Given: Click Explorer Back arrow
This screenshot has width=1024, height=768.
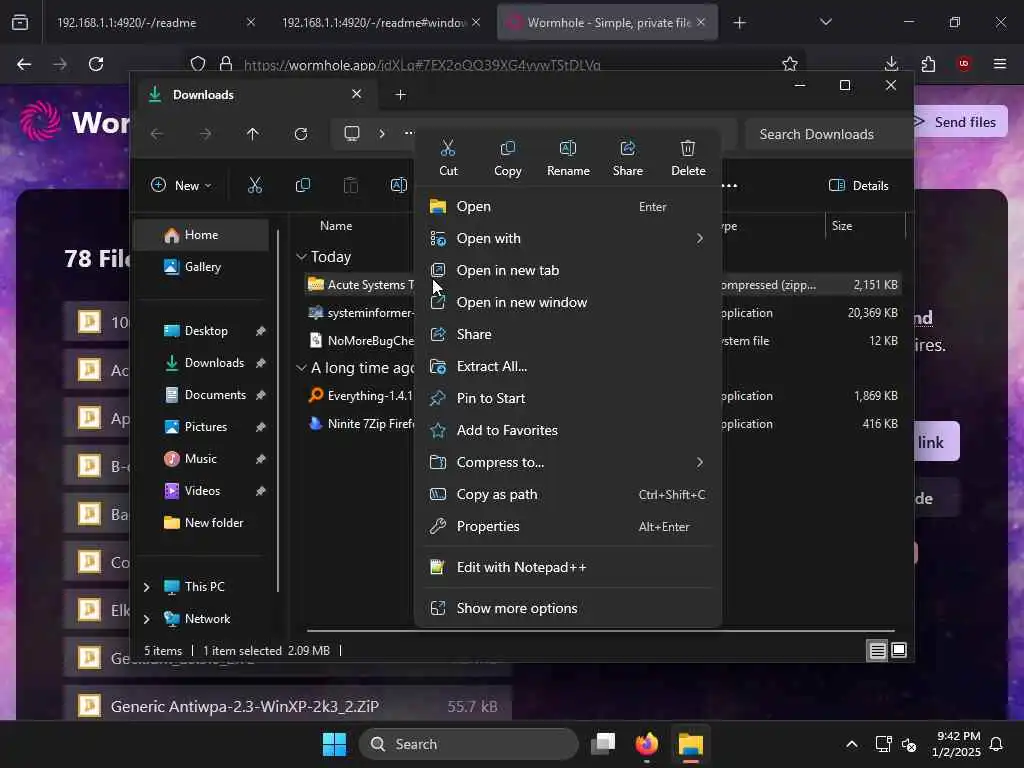Looking at the screenshot, I should tap(157, 134).
